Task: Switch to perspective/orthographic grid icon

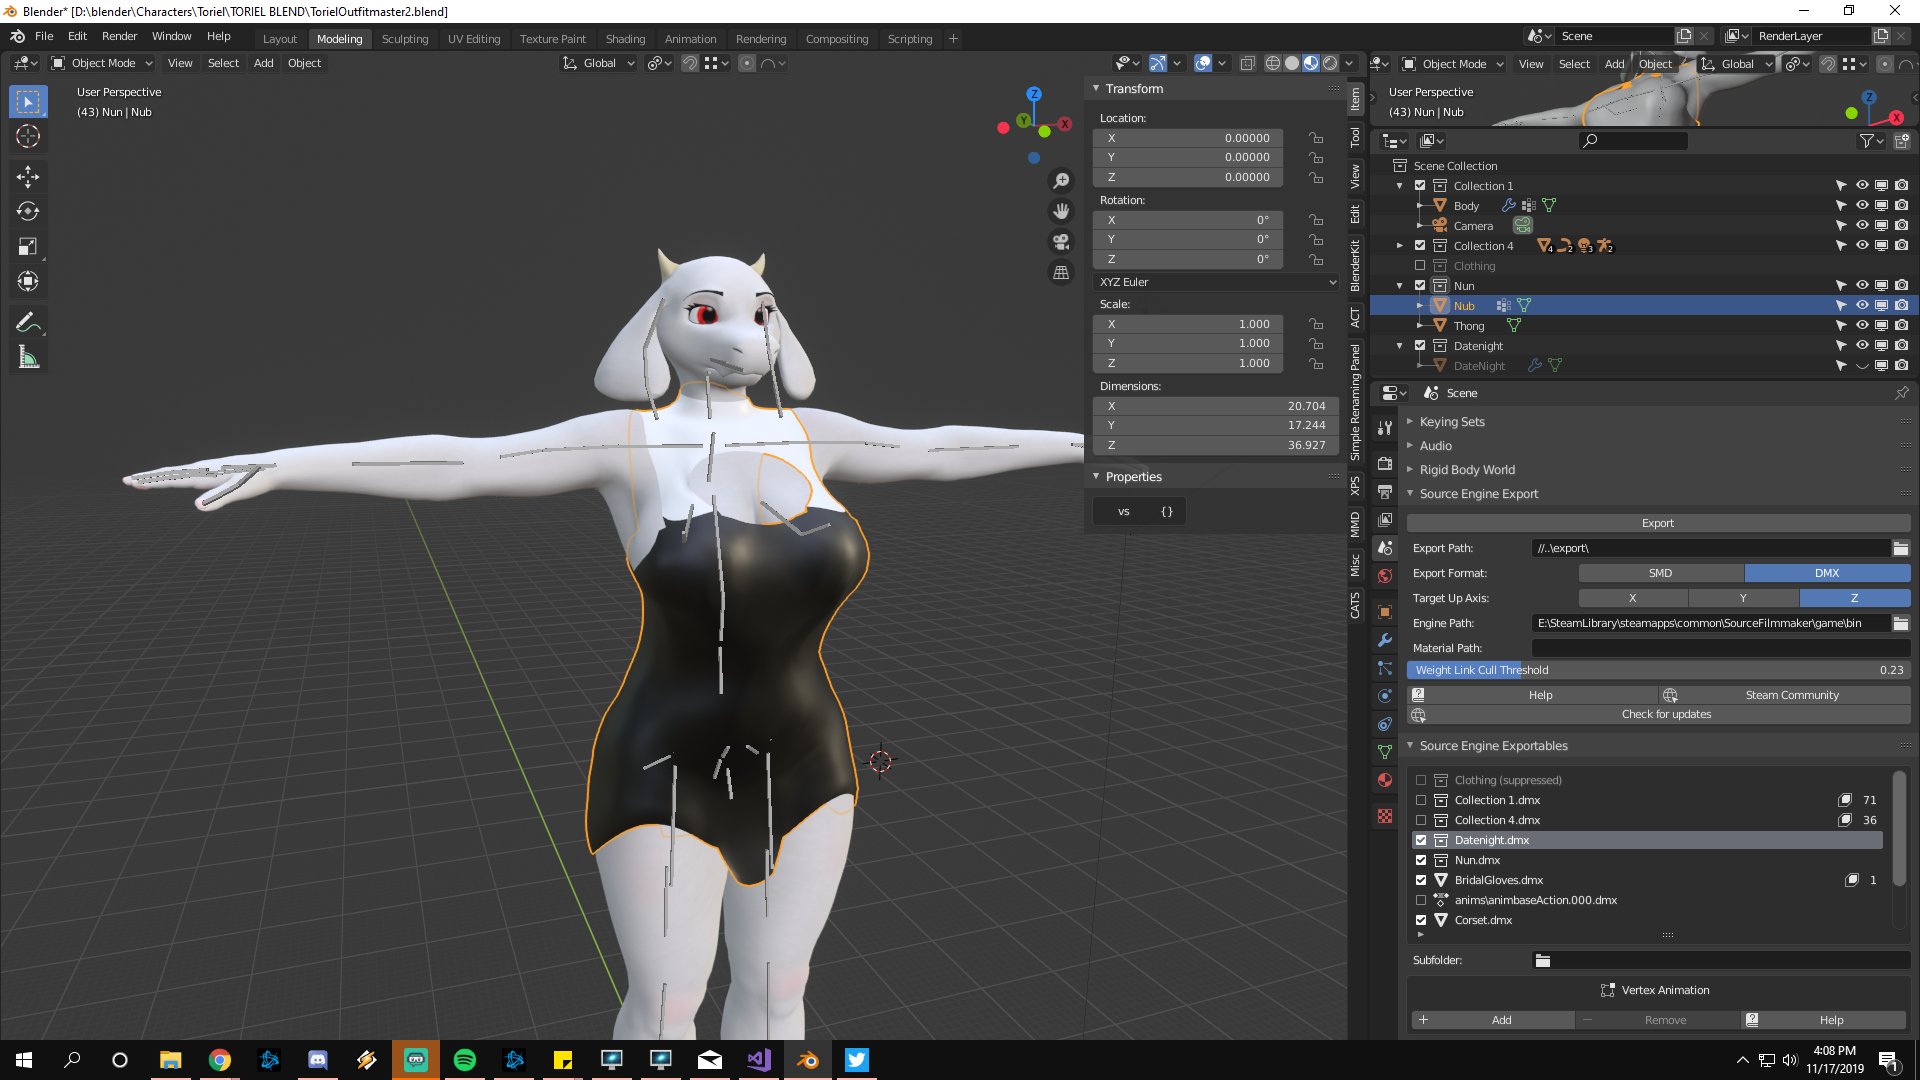Action: coord(1061,272)
